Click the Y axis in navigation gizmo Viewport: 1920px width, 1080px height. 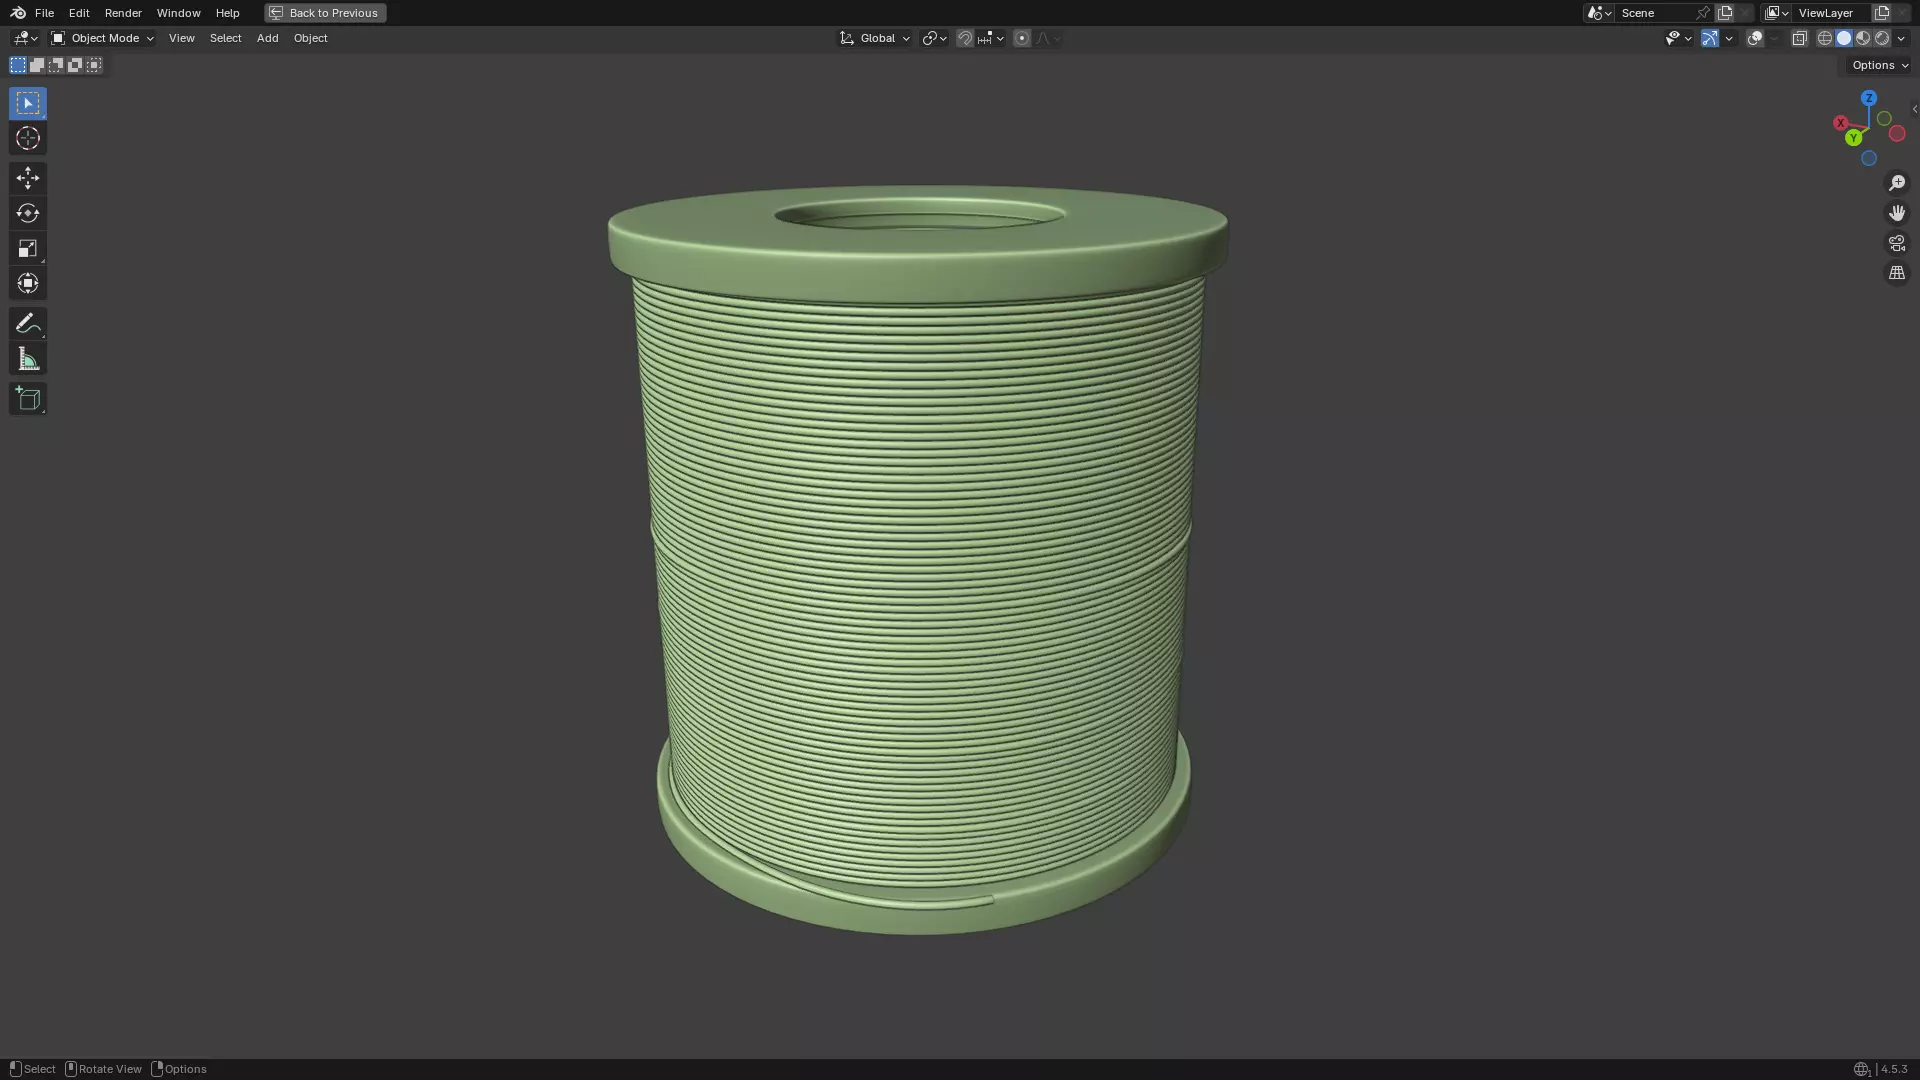pos(1854,138)
